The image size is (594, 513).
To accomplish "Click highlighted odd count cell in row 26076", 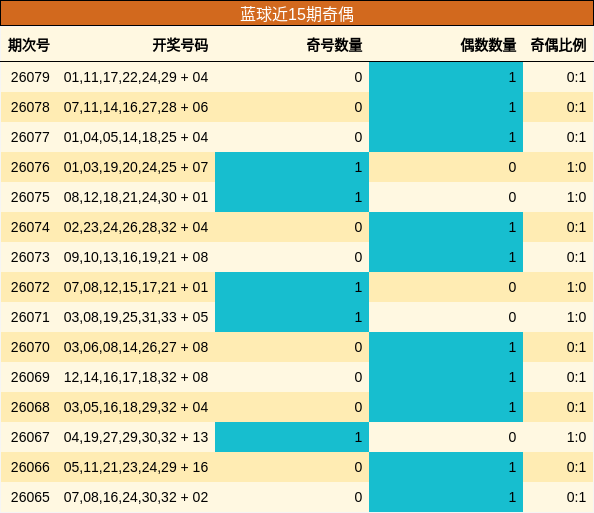I will coord(292,167).
